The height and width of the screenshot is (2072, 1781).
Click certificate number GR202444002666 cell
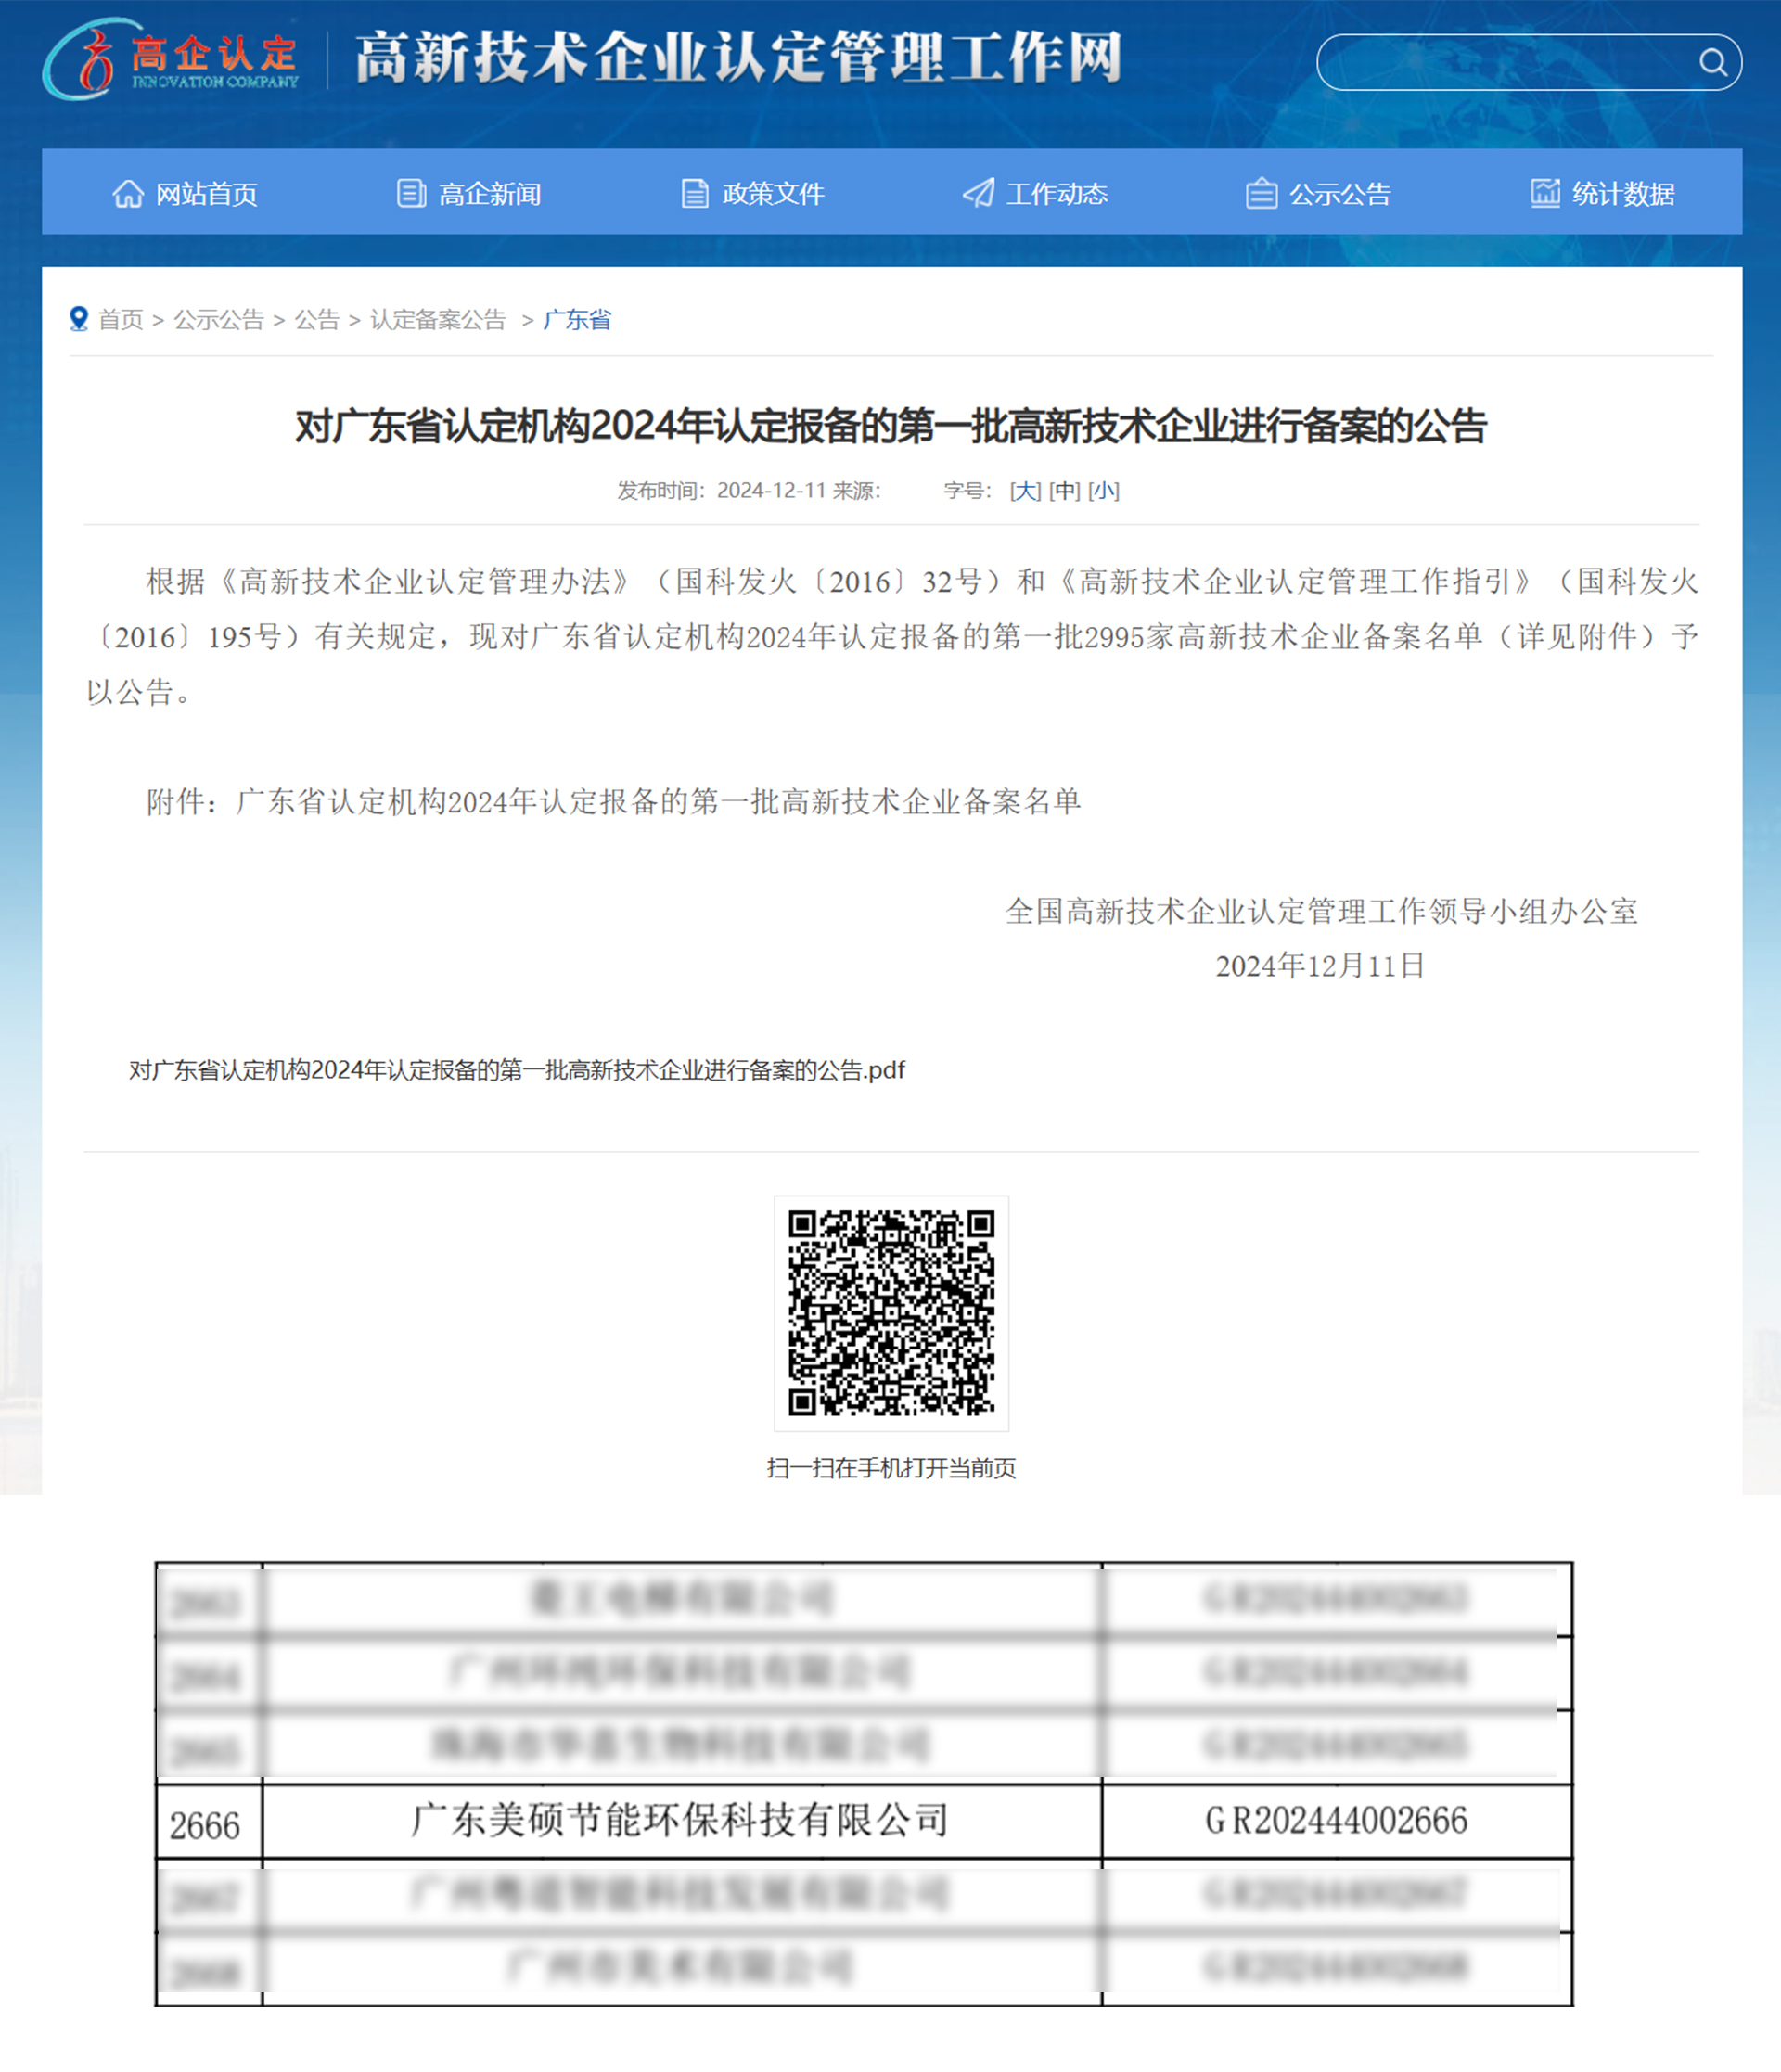(1337, 1821)
